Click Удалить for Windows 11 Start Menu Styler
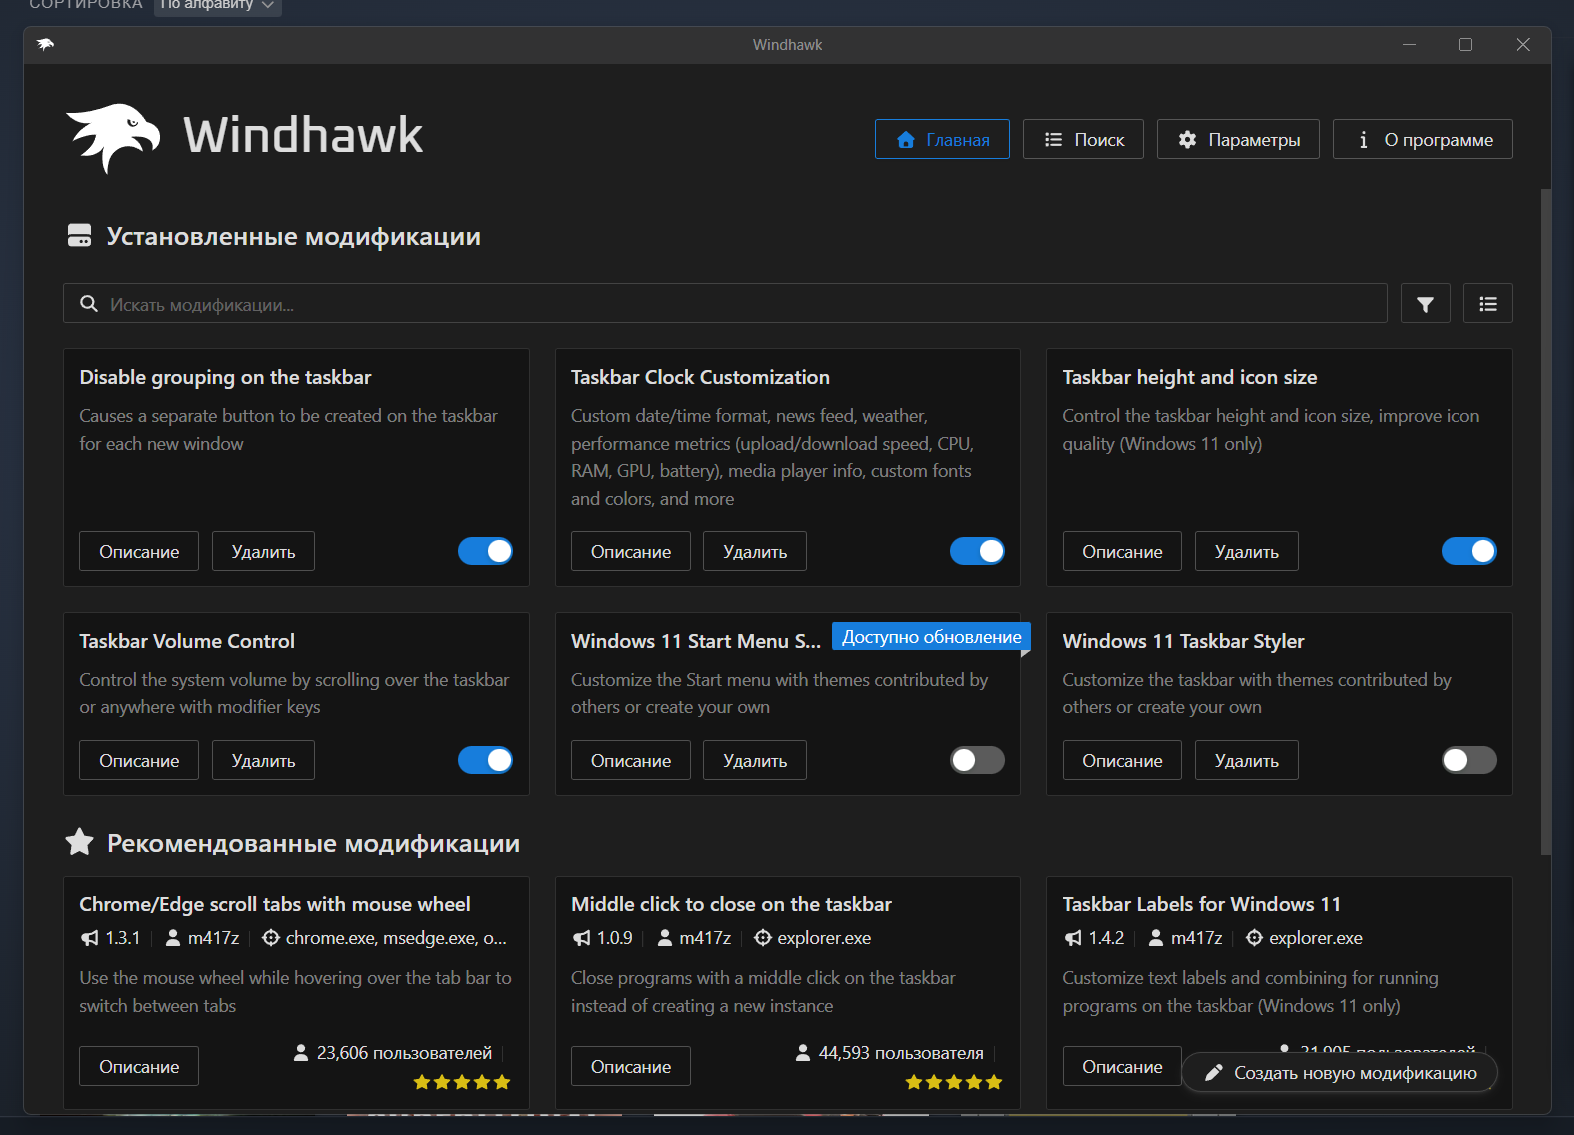Screen dimensions: 1574x1135 755,760
